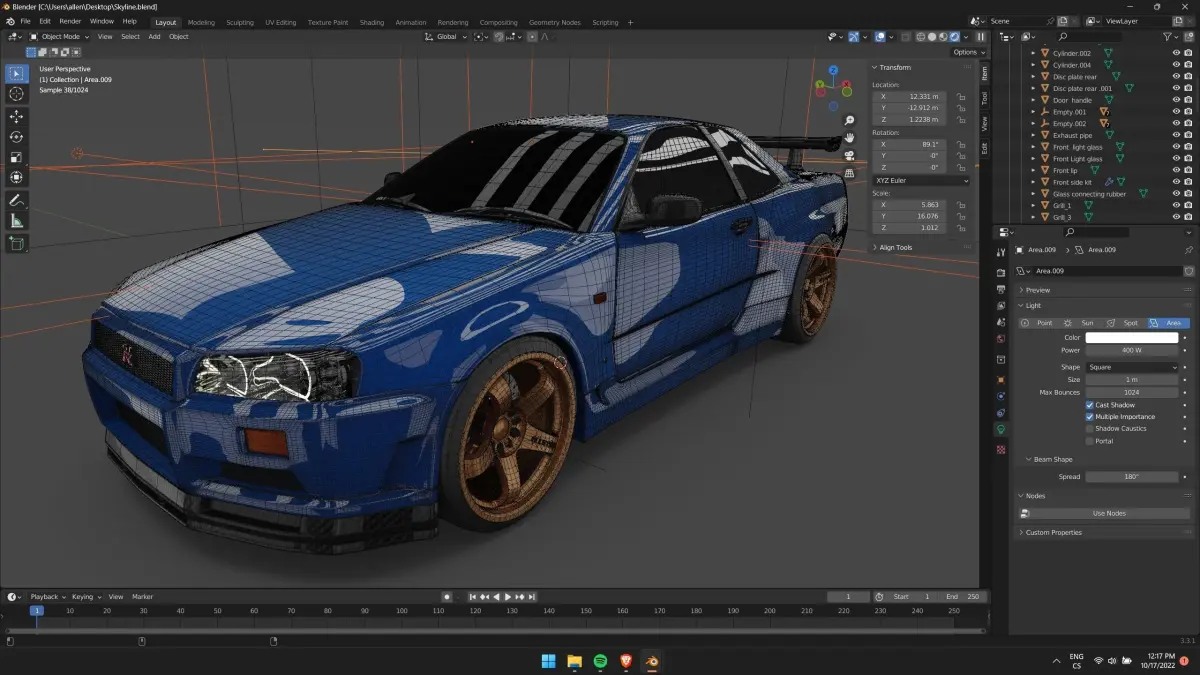The height and width of the screenshot is (675, 1200).
Task: Collapse the Beam Shape subpanel
Action: coord(1052,459)
